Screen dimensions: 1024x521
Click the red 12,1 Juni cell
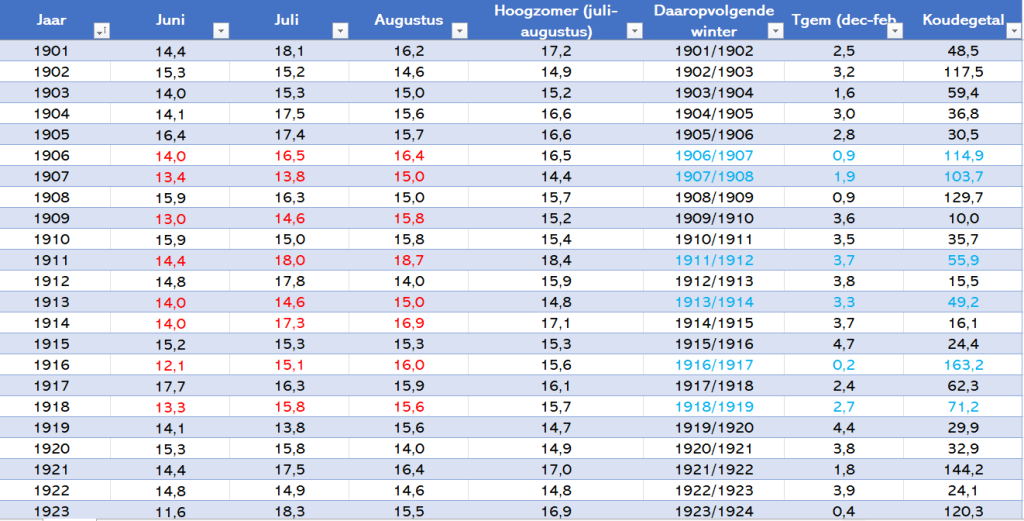(x=170, y=364)
